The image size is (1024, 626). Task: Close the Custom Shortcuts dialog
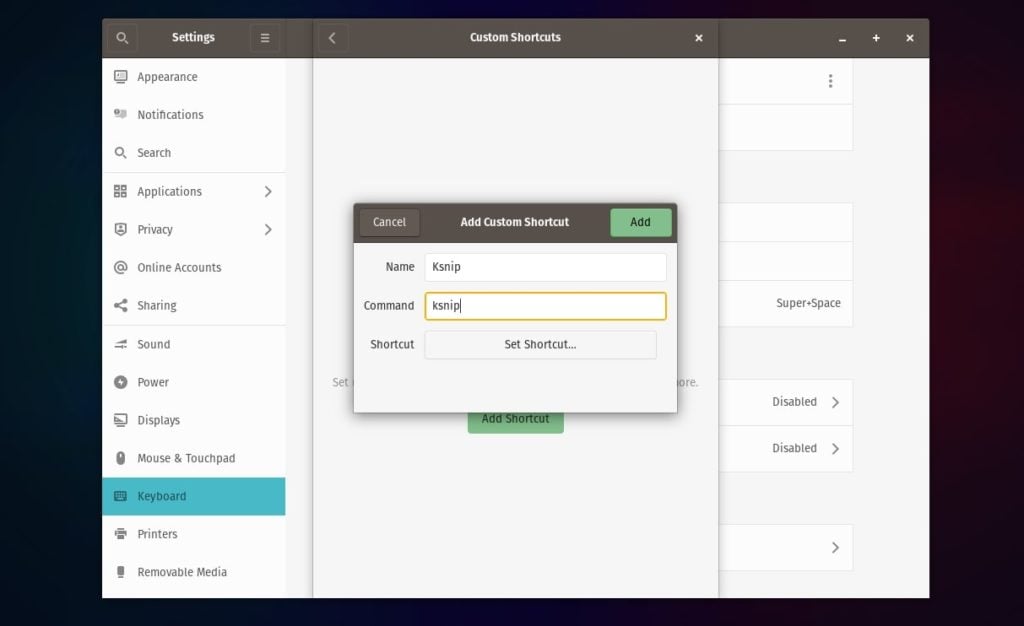click(698, 38)
